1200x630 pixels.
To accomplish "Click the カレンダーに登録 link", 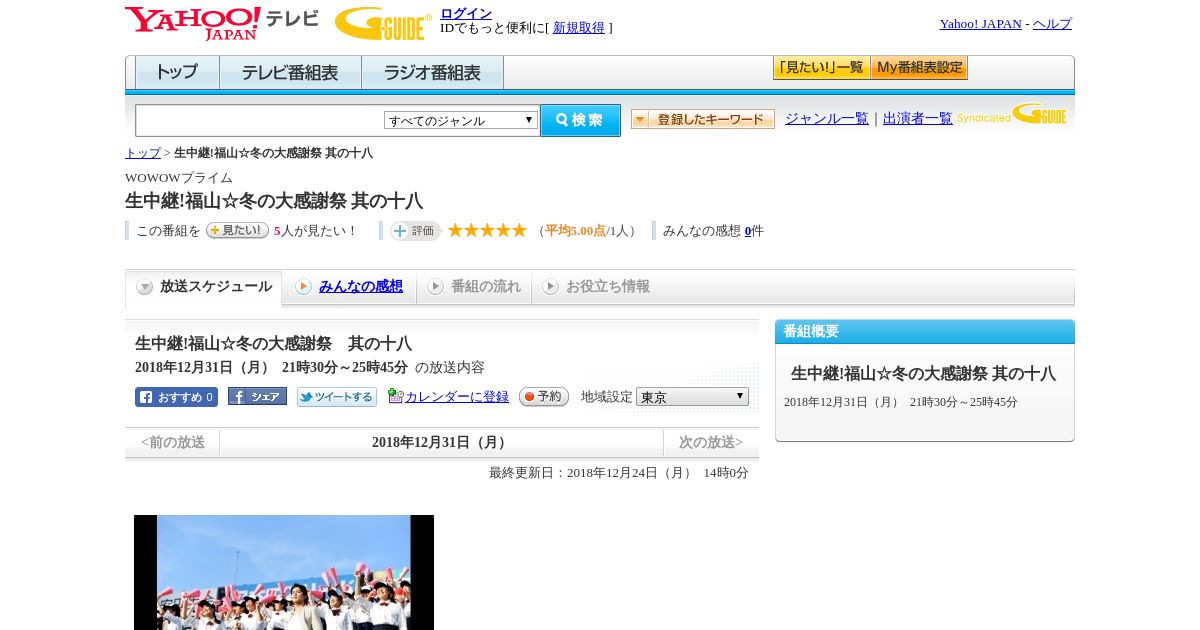I will [x=457, y=397].
